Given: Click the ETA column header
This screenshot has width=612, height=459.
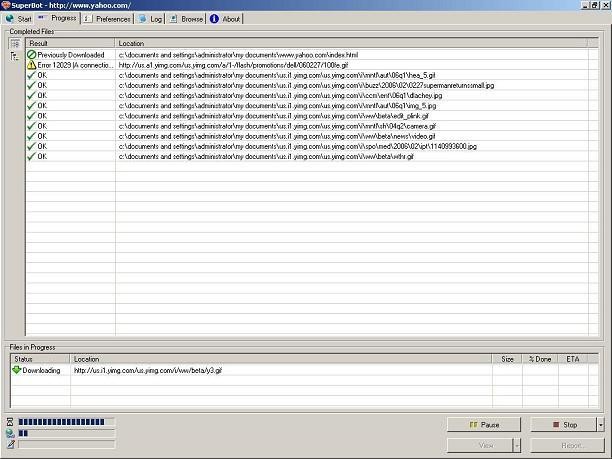Looking at the screenshot, I should (573, 359).
